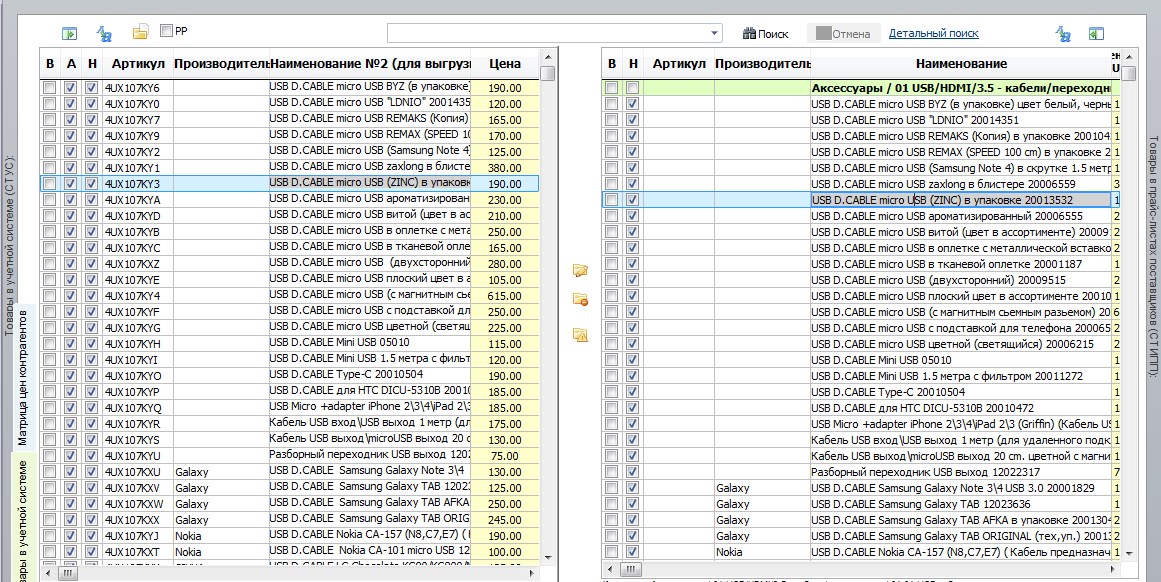Select right row 'micro USB ароматизированный 20006555'
Viewport: 1161px width, 582px height.
click(x=960, y=216)
